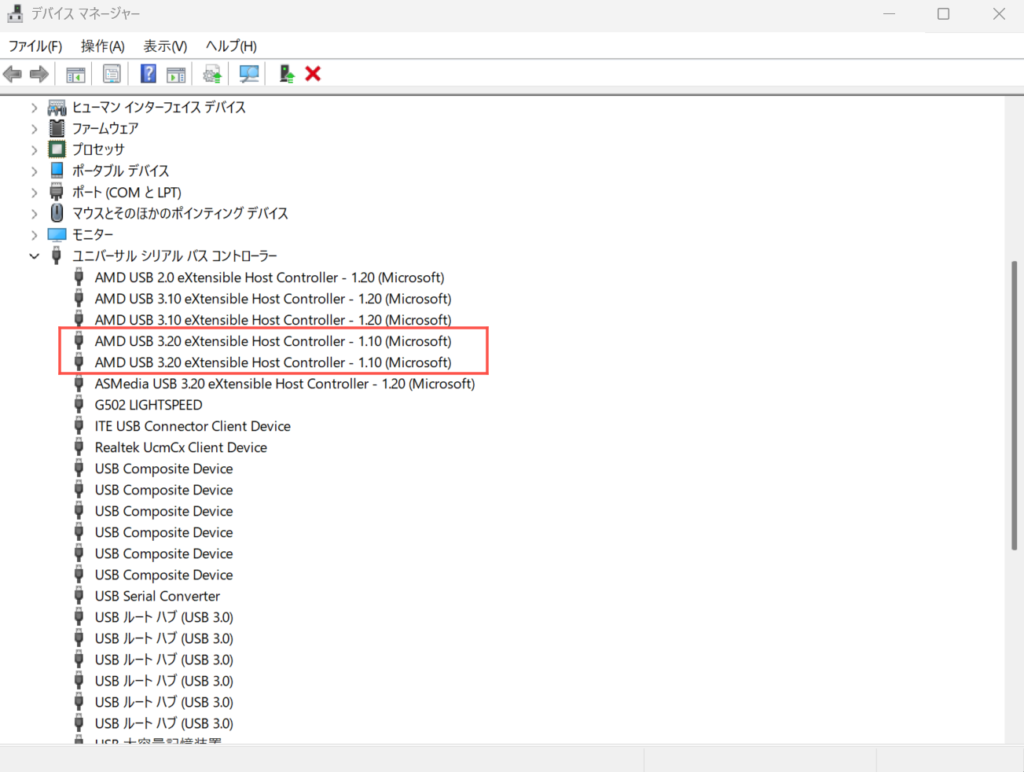The height and width of the screenshot is (772, 1024).
Task: Select ASMedia USB 3.20 eXtensible Host Controller
Action: (x=285, y=384)
